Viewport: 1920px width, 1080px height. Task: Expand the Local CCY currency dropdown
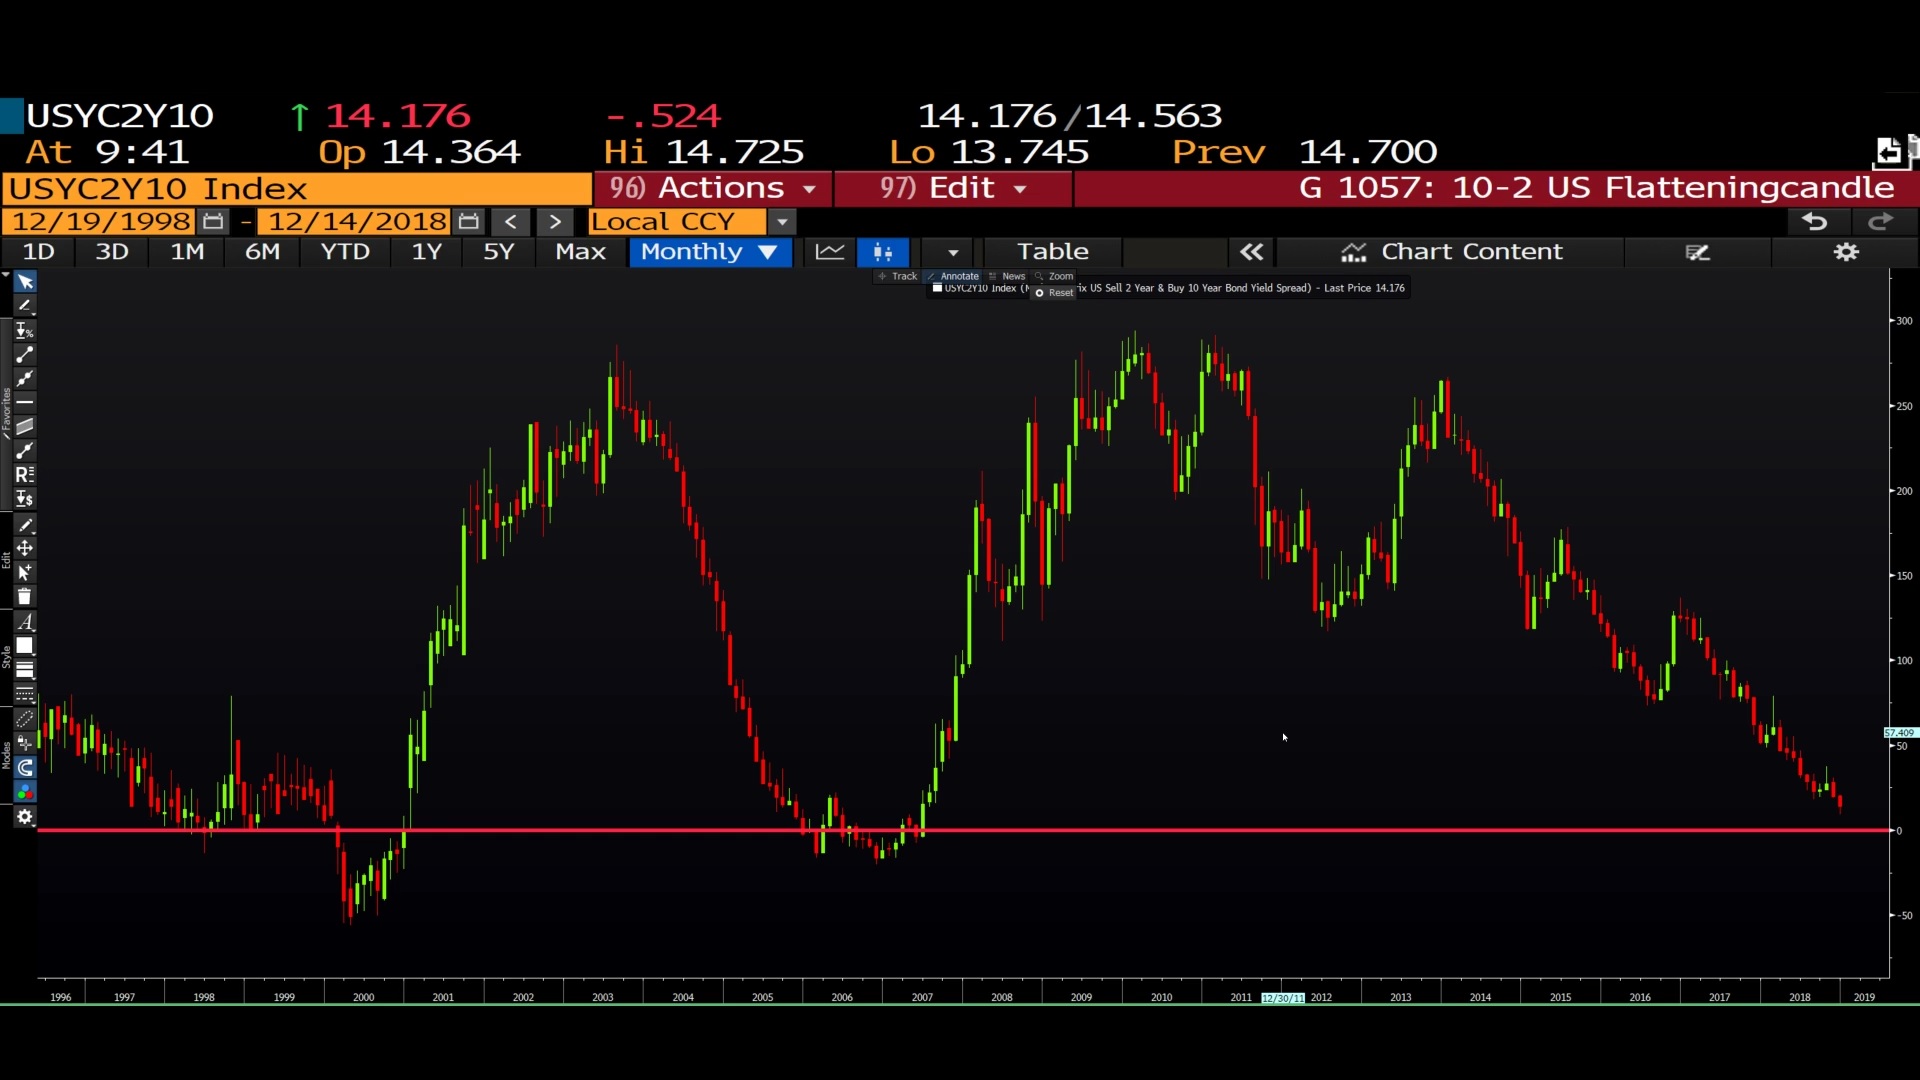pos(782,222)
